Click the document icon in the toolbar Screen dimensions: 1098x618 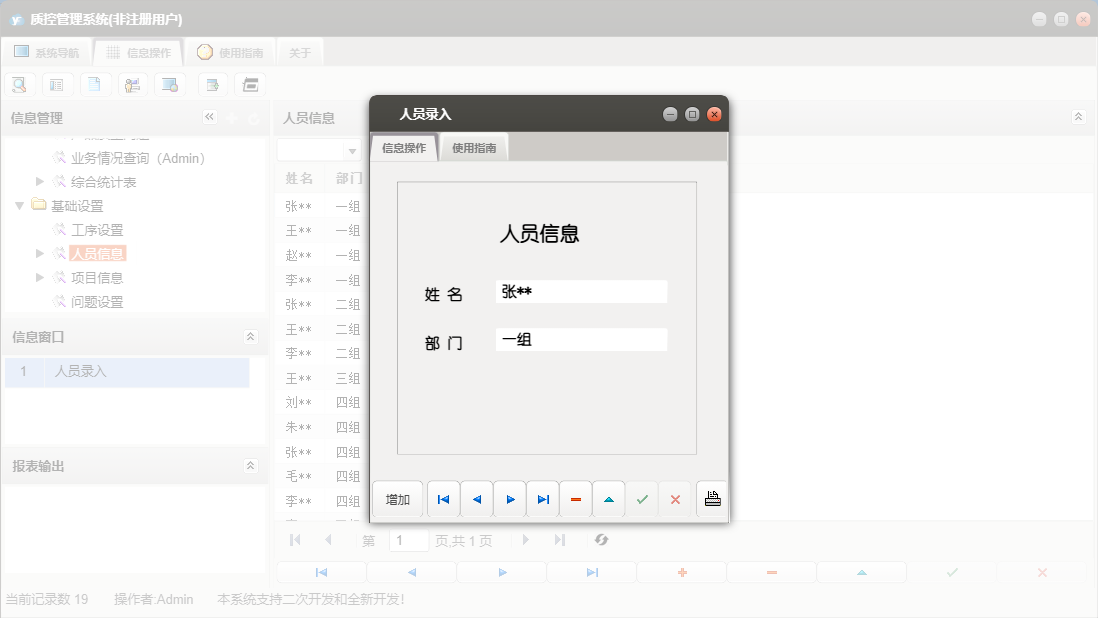click(95, 84)
